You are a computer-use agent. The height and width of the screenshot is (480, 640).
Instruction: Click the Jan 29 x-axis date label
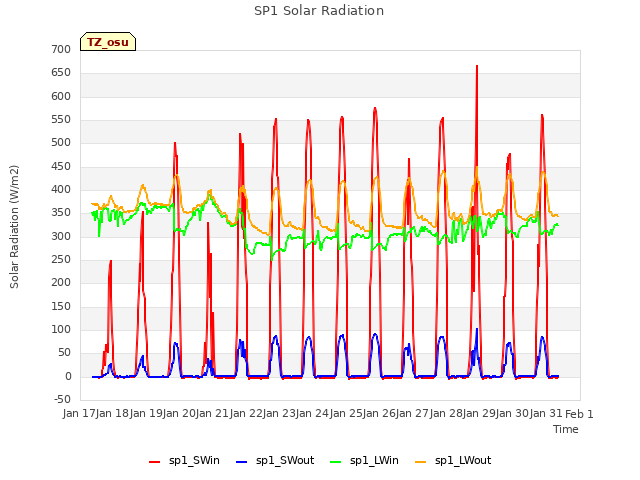pyautogui.click(x=480, y=414)
